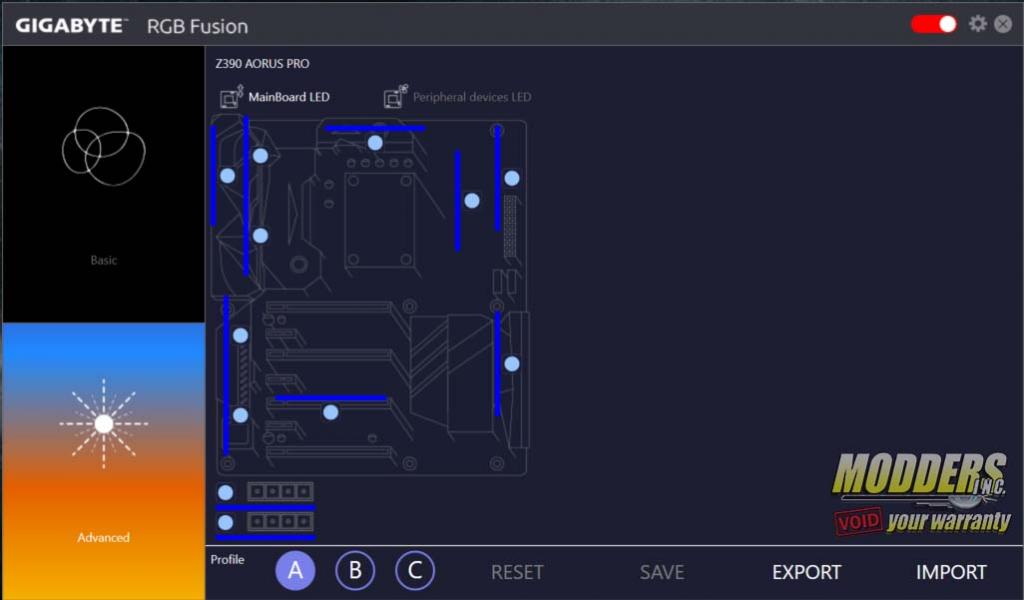Click the Peripheral devices LED icon
Viewport: 1024px width, 600px height.
[x=395, y=97]
